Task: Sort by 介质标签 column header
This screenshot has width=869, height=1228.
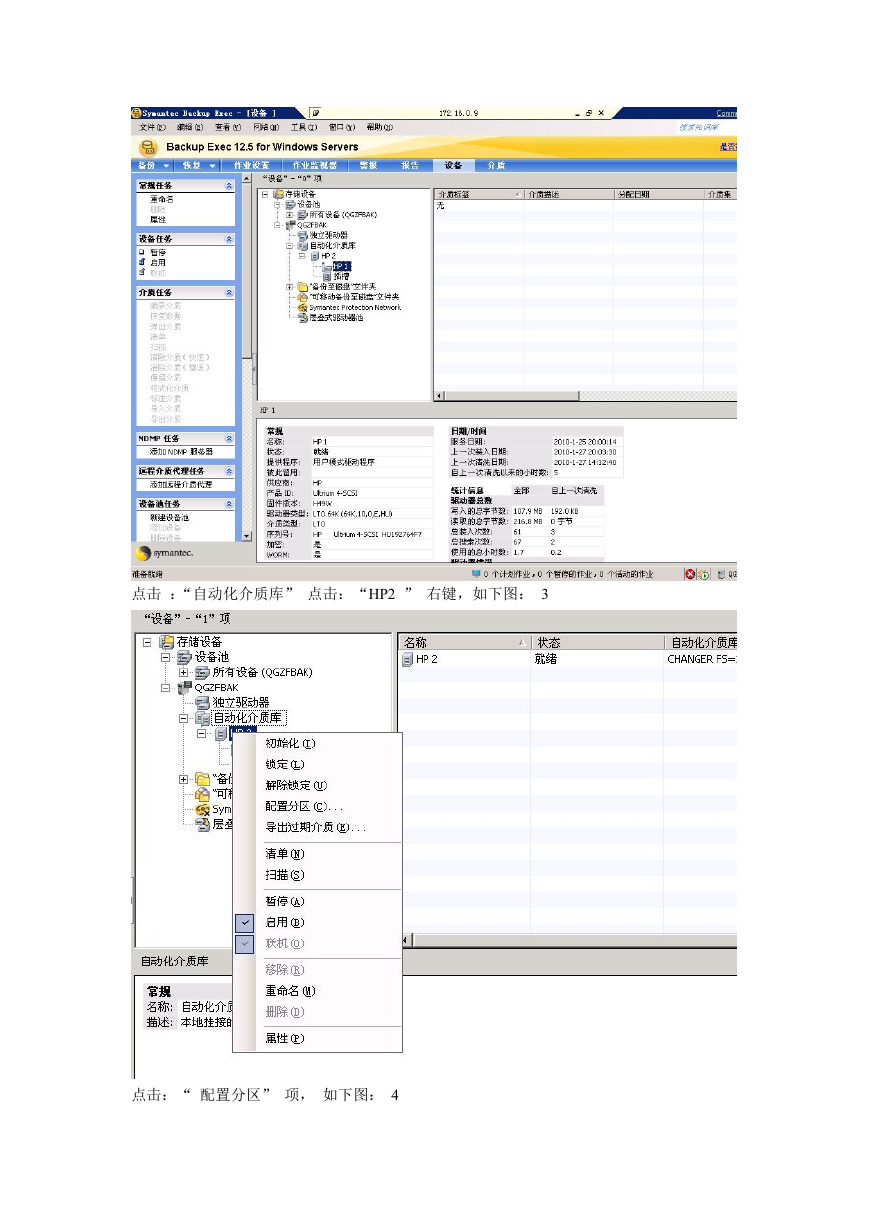Action: (479, 194)
